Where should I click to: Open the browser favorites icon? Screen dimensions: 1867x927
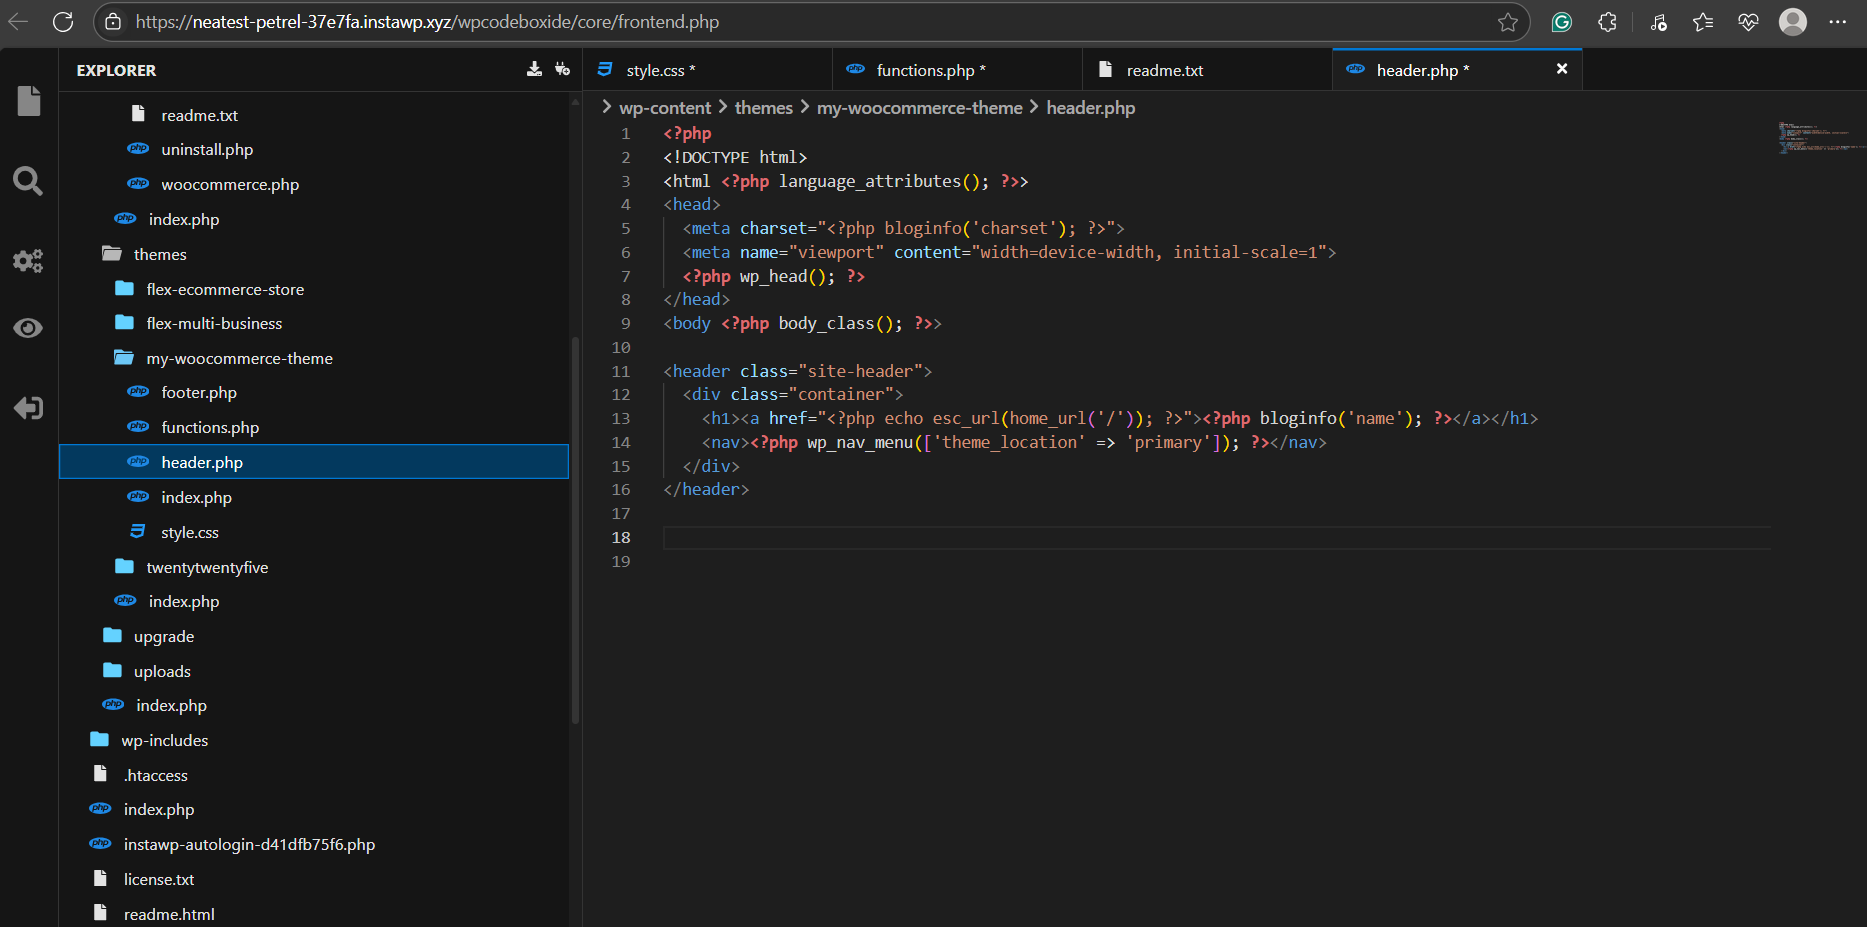pyautogui.click(x=1703, y=22)
